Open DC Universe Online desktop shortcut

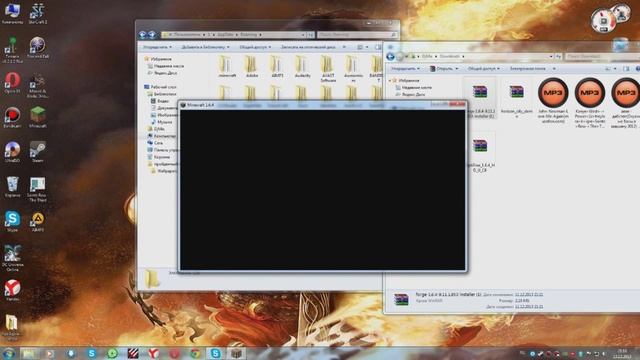(12, 258)
